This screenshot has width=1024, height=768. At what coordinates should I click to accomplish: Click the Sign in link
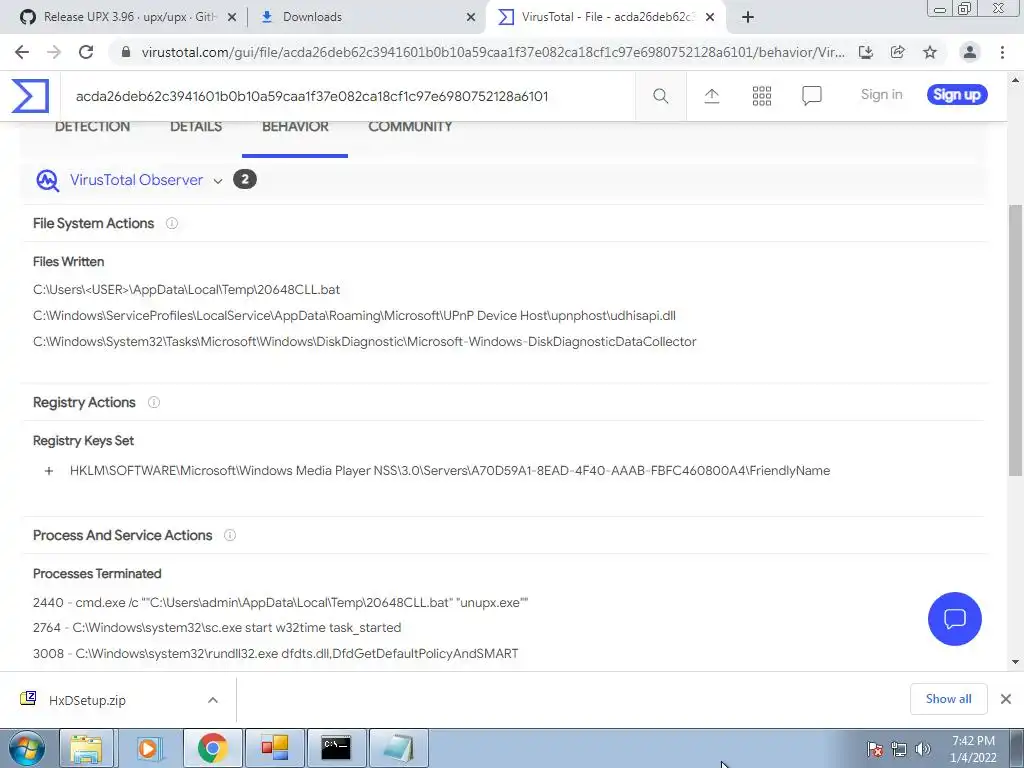pos(882,95)
